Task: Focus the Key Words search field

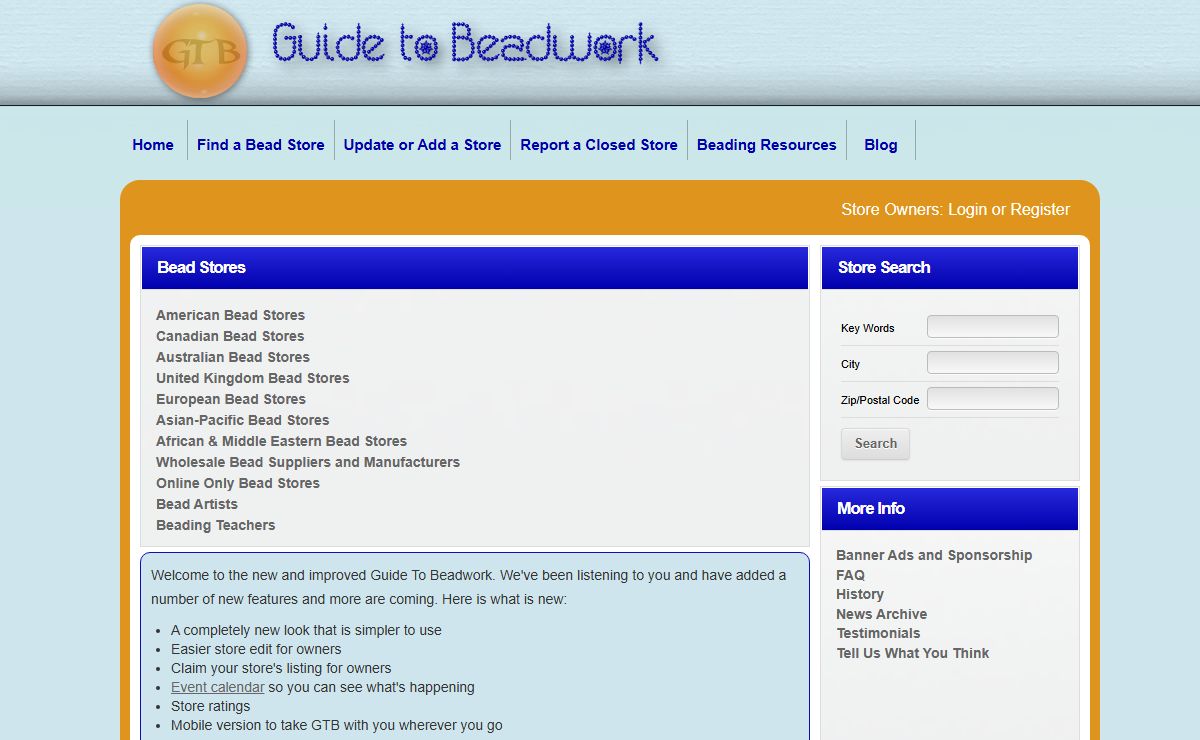Action: [x=993, y=327]
